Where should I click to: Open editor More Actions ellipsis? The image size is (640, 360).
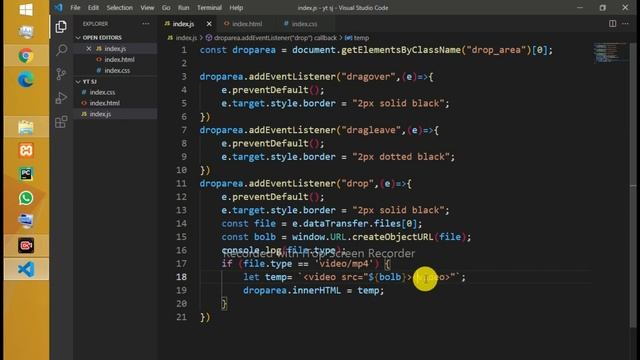[x=625, y=24]
